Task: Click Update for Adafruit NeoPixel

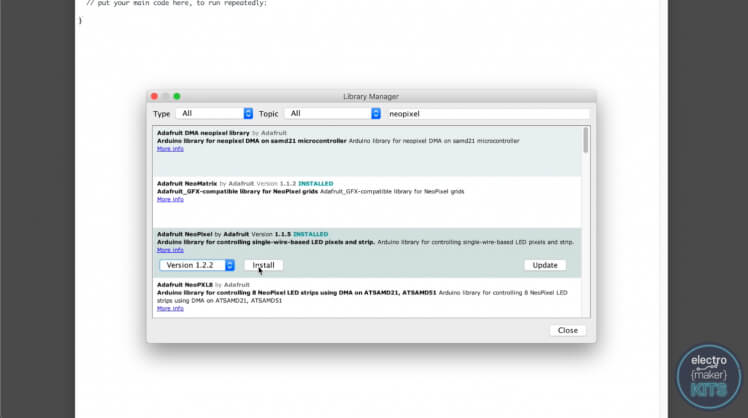Action: click(545, 265)
